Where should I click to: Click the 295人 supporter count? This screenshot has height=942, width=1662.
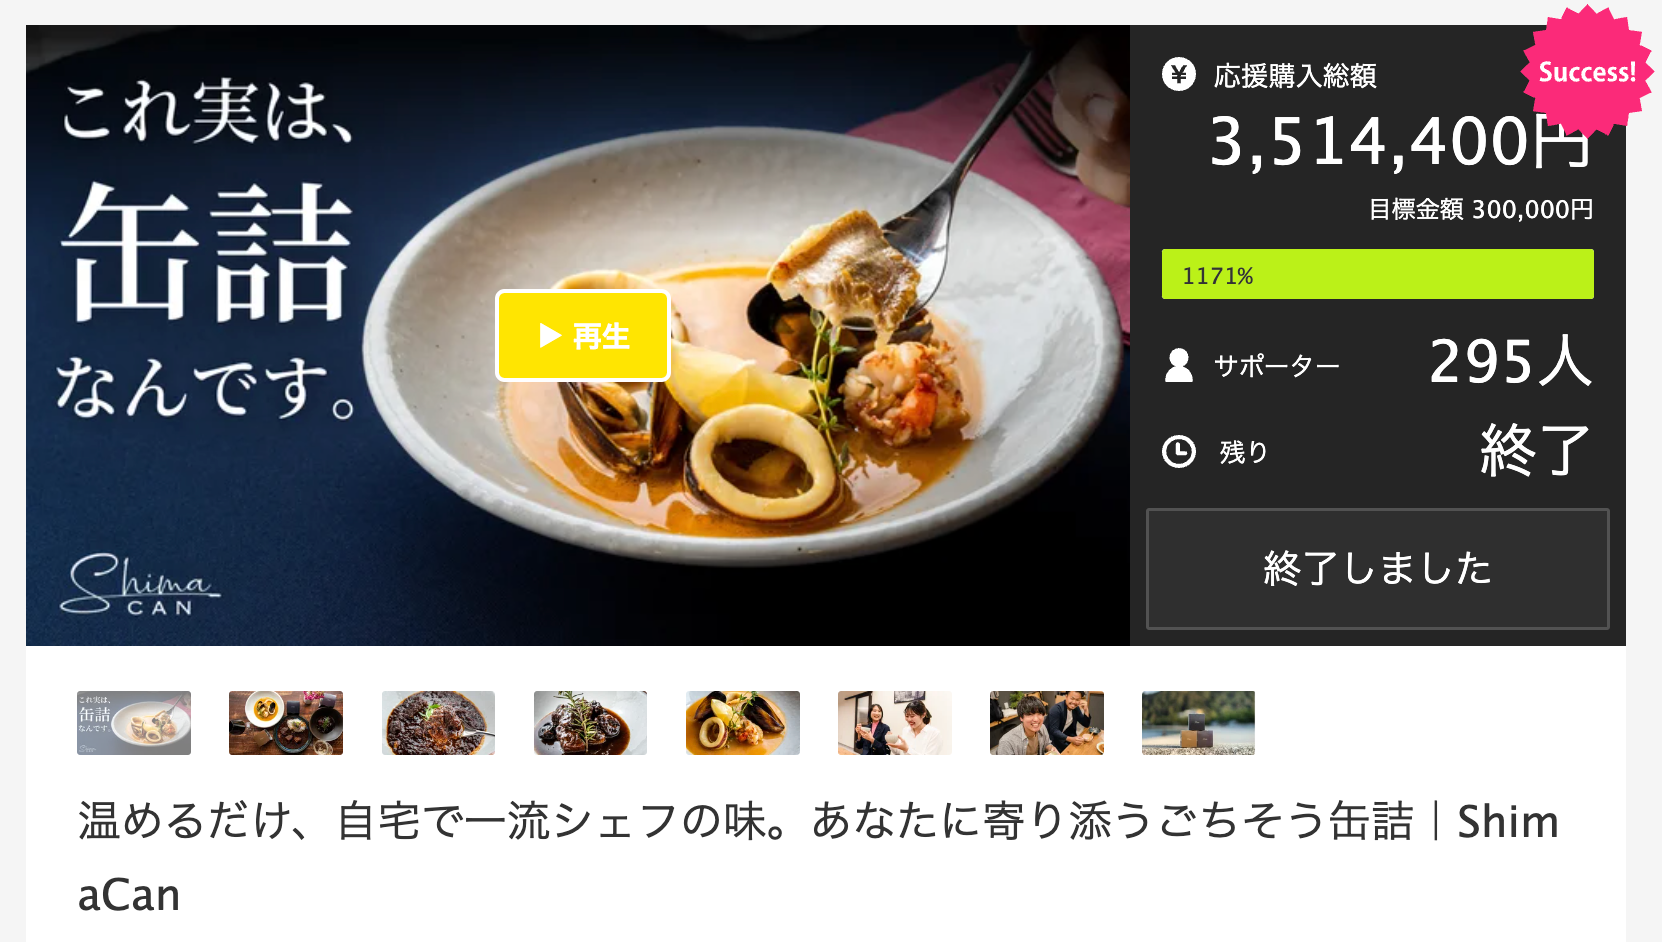click(x=1510, y=361)
